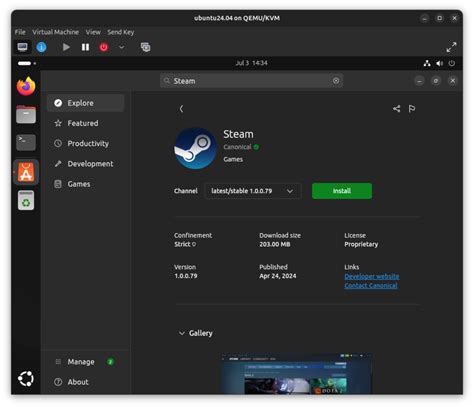
Task: Open the Developer website link
Action: pyautogui.click(x=372, y=276)
